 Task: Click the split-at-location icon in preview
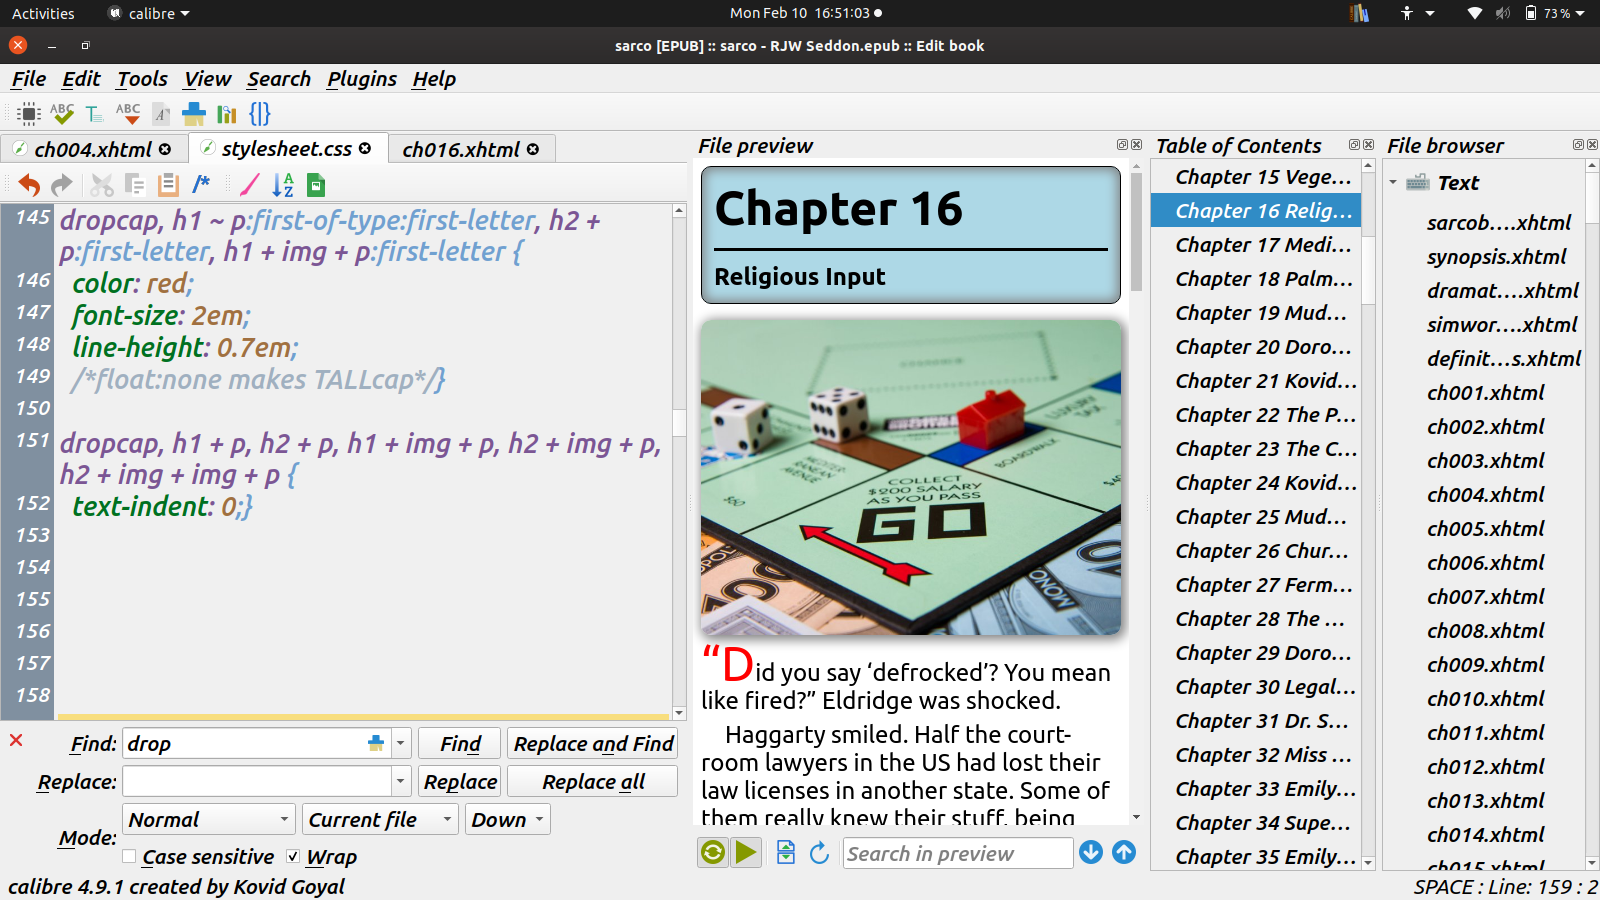(786, 852)
